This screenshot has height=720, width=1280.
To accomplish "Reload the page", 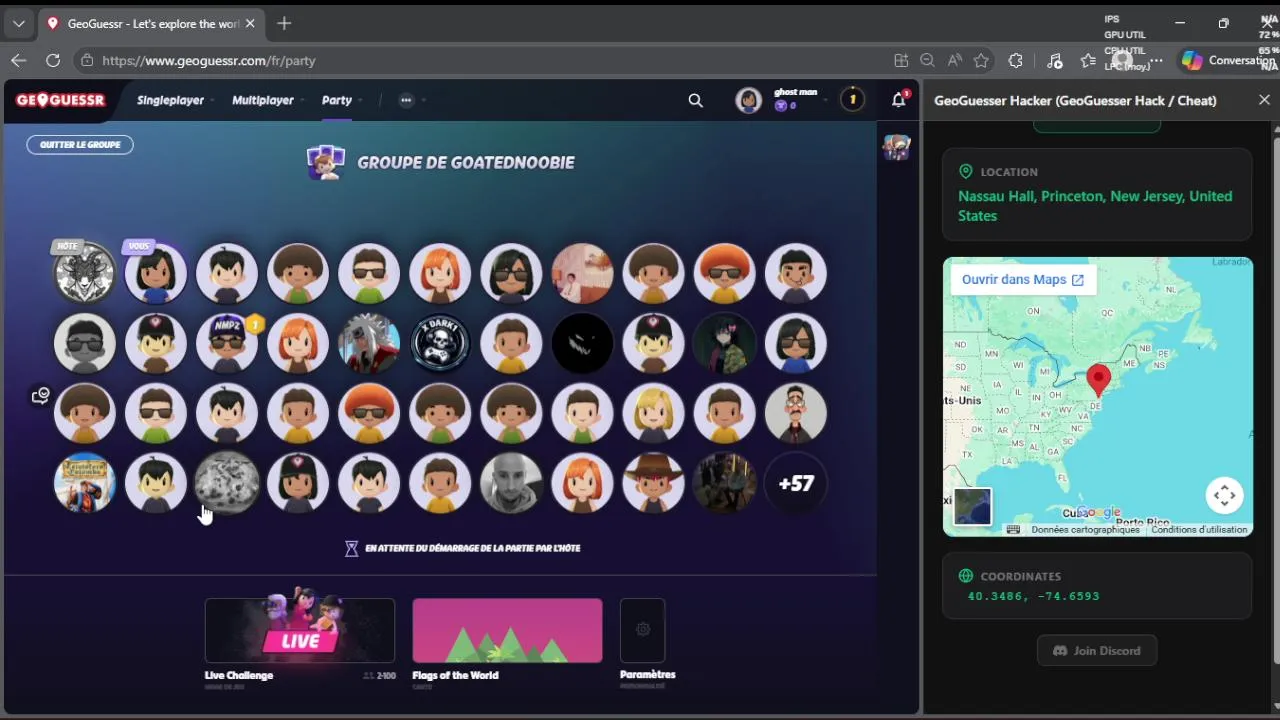I will pos(53,60).
